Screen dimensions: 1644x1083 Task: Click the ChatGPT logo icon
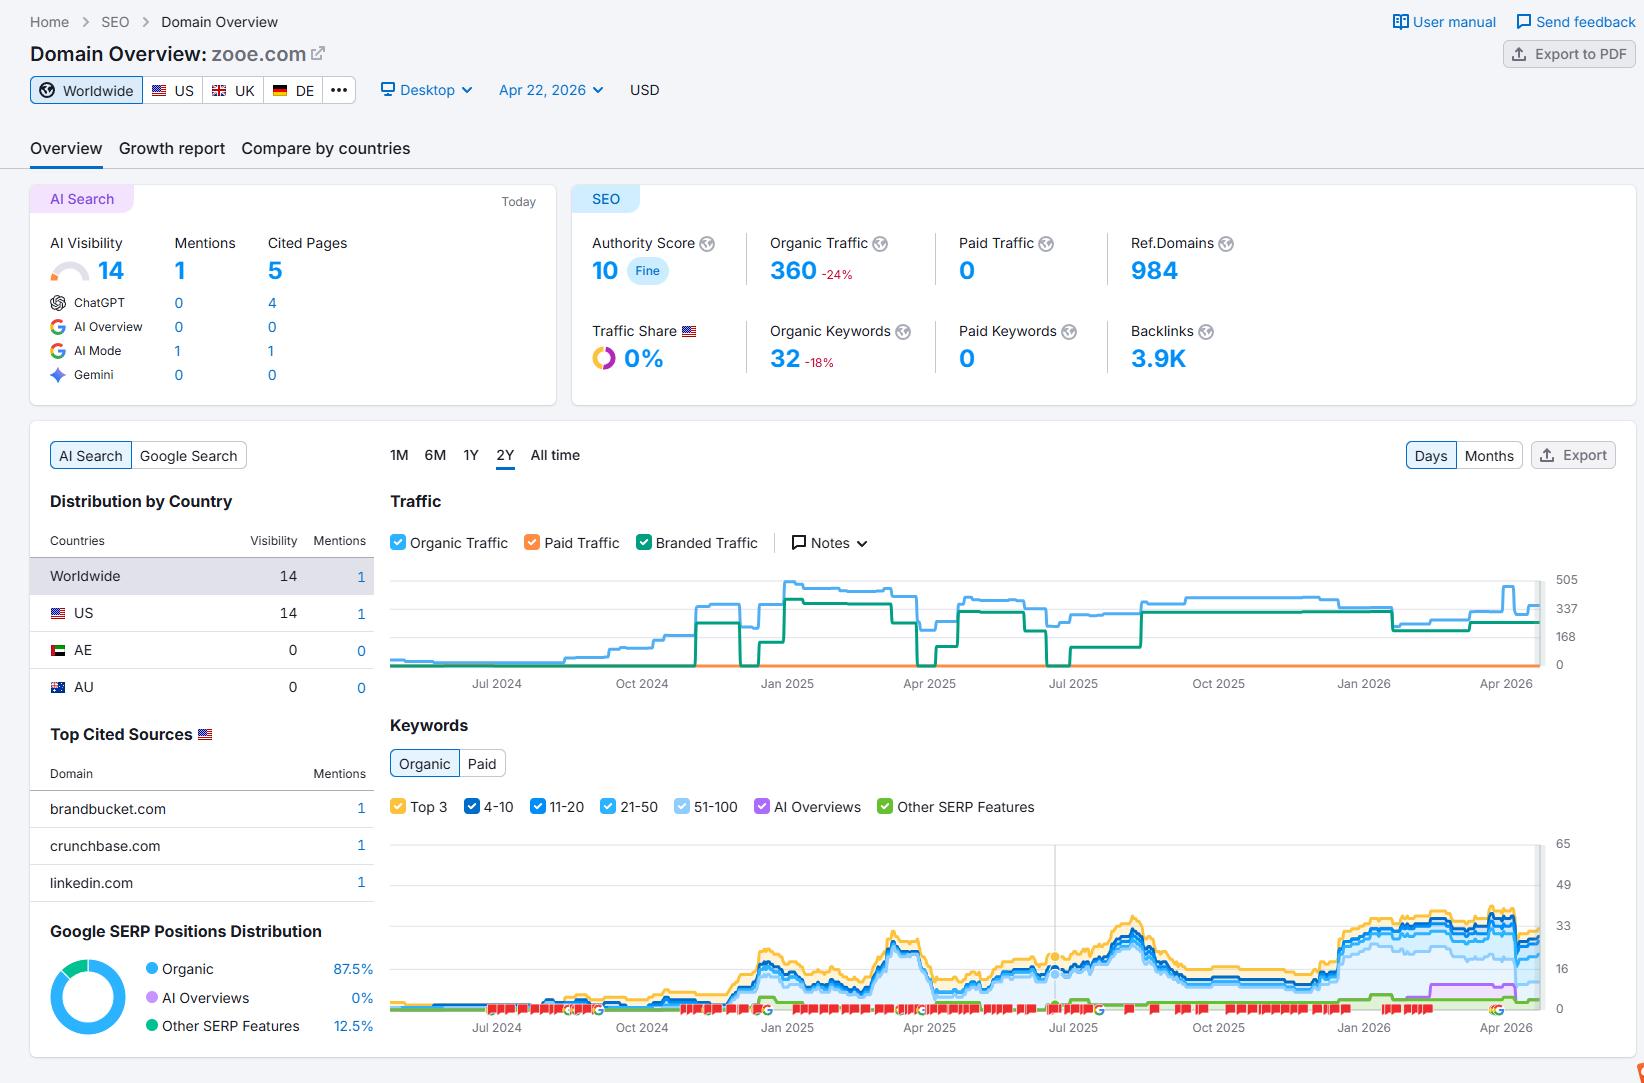58,303
